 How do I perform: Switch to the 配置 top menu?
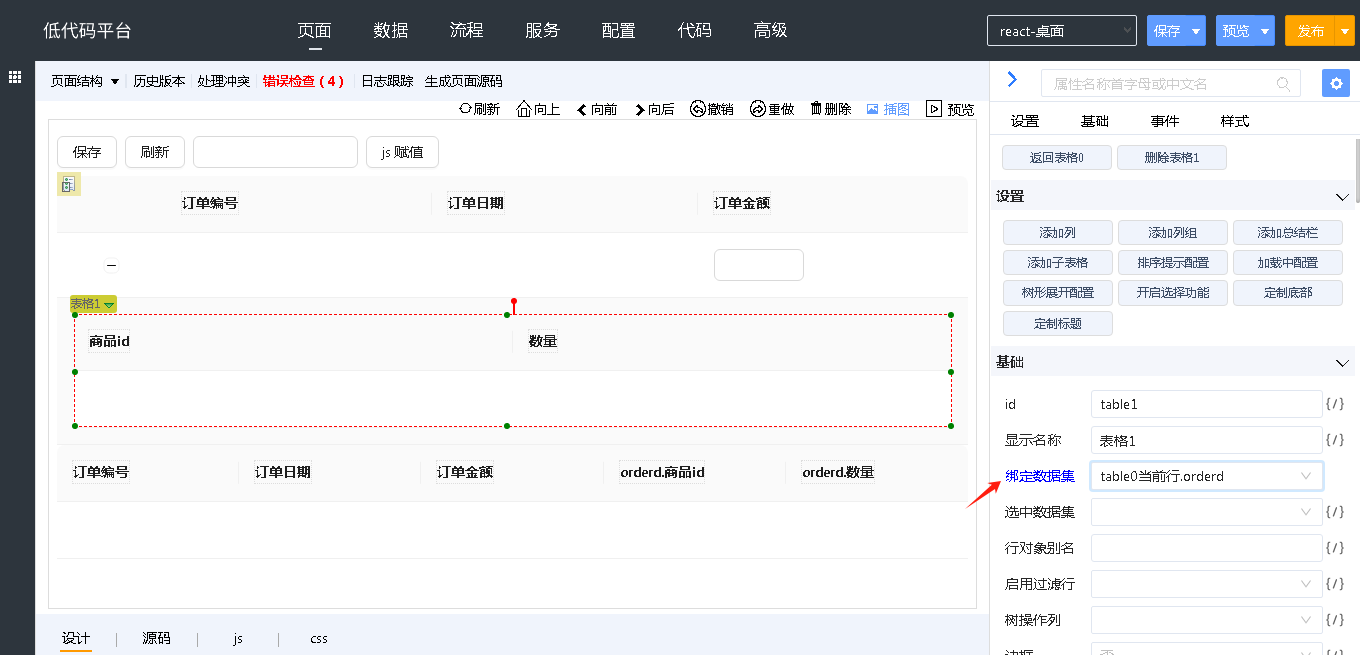click(619, 30)
